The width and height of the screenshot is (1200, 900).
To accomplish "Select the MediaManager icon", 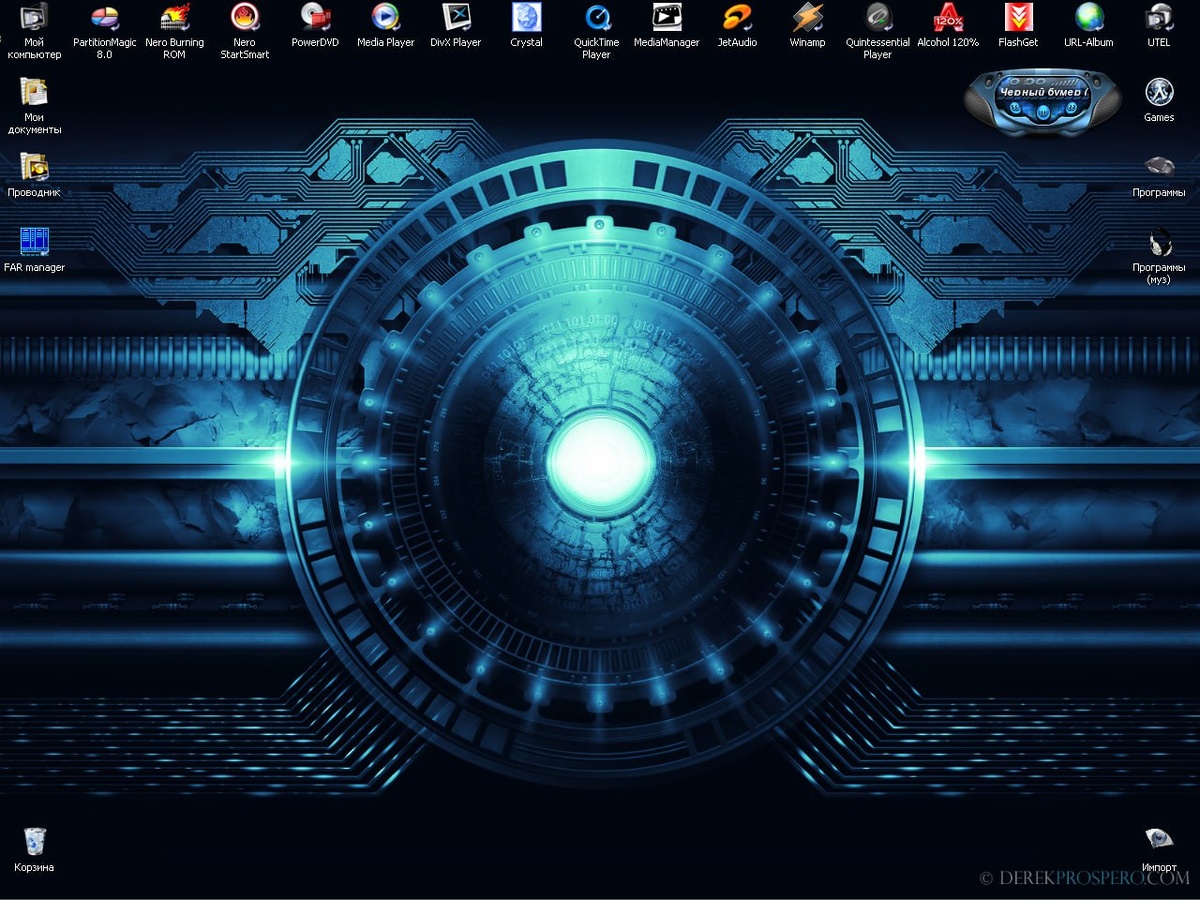I will click(666, 25).
